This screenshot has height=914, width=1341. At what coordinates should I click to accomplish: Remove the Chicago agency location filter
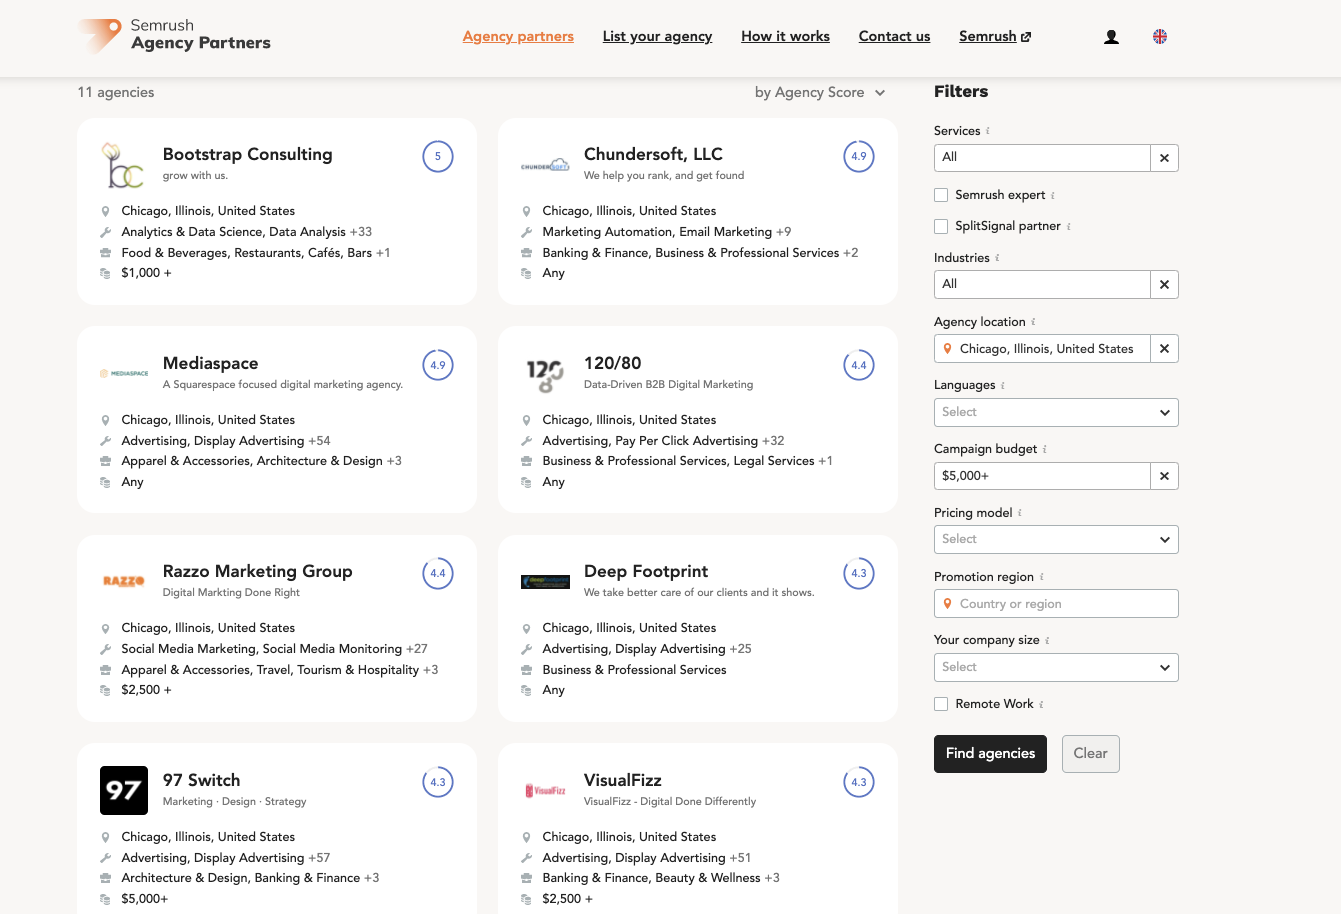tap(1164, 349)
